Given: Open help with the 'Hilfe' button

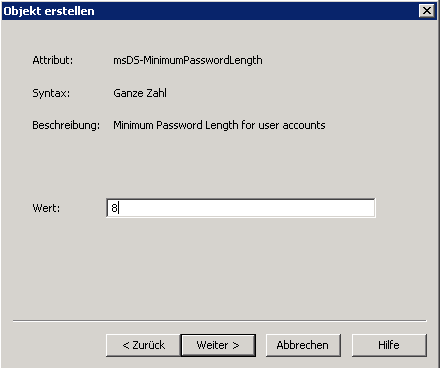Looking at the screenshot, I should (x=389, y=345).
